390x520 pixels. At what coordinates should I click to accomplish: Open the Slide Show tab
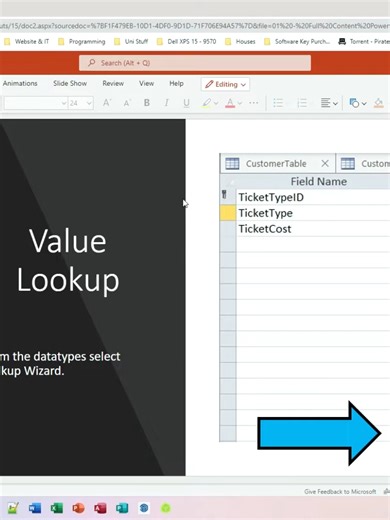[x=70, y=83]
